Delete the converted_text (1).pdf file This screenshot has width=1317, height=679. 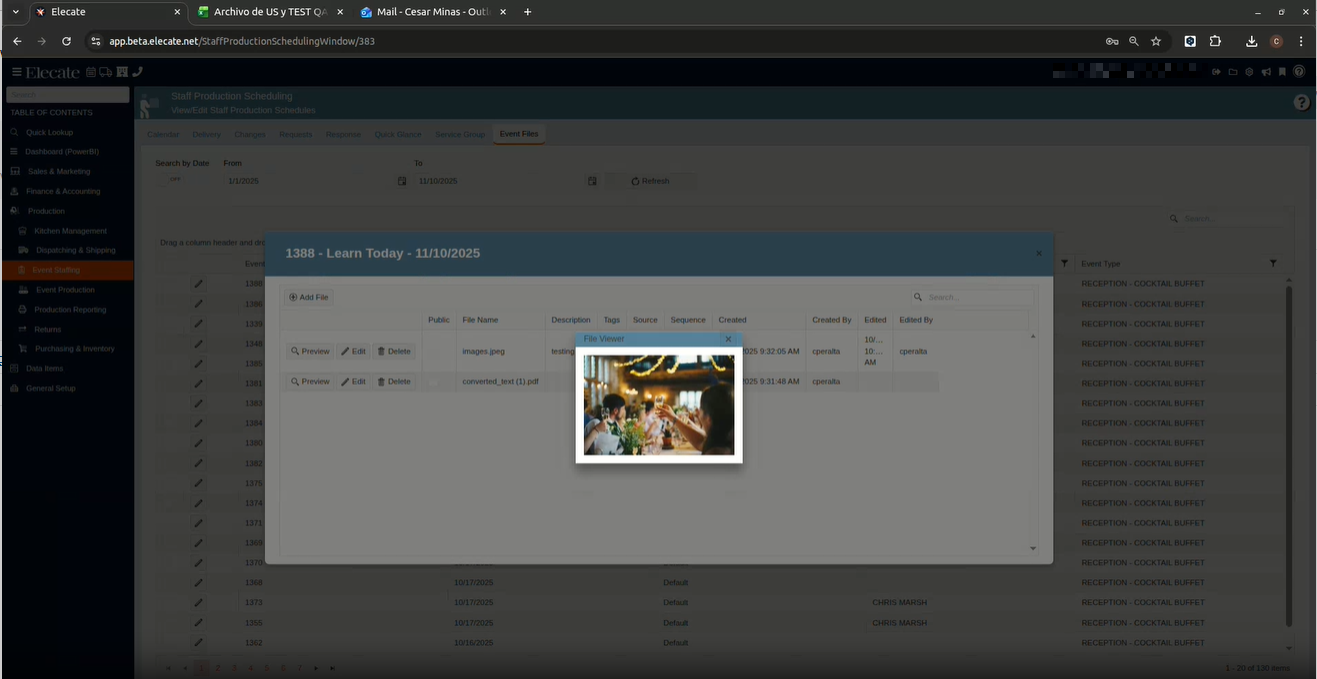tap(394, 382)
